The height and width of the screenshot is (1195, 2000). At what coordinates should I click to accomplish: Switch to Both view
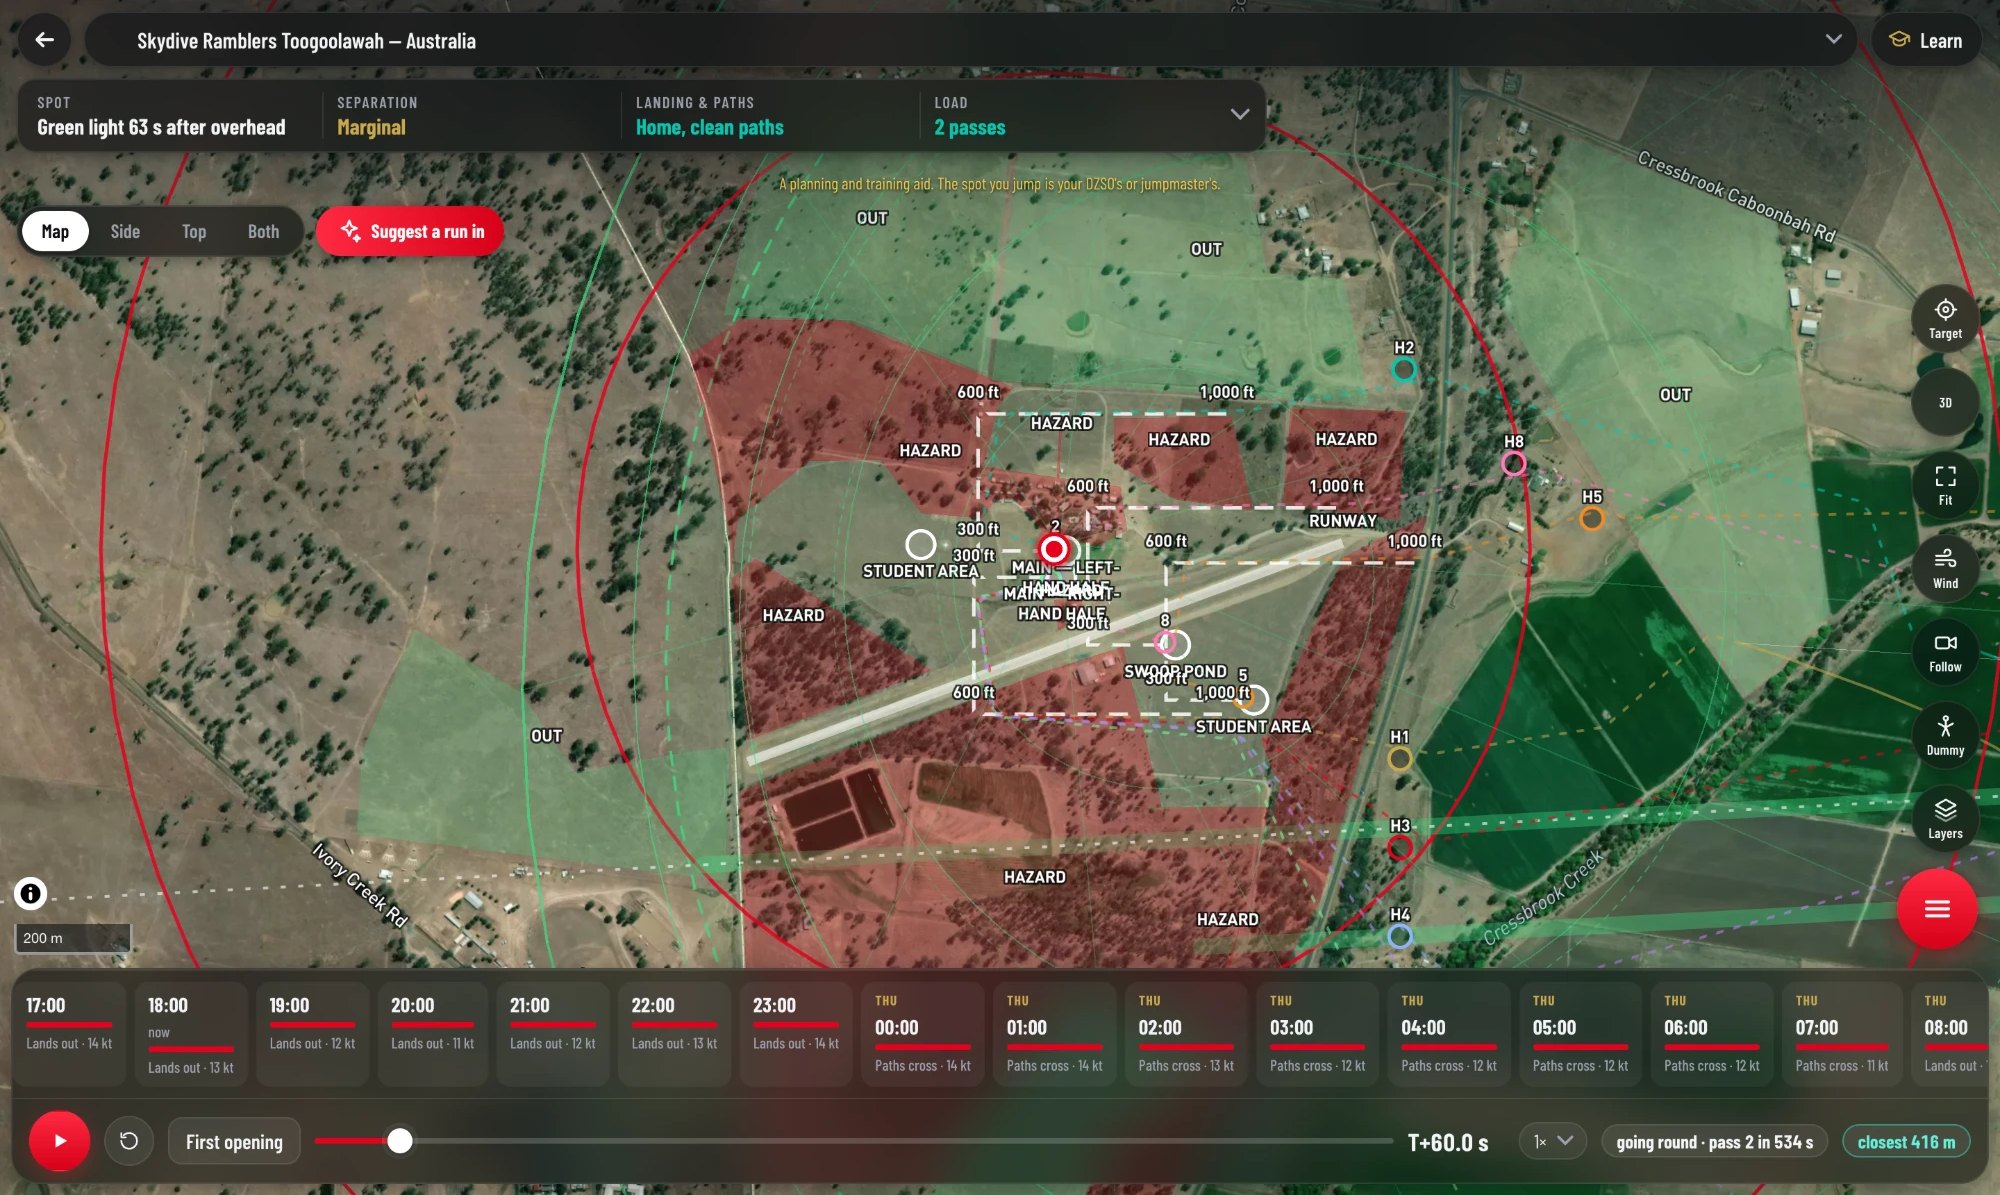point(263,231)
